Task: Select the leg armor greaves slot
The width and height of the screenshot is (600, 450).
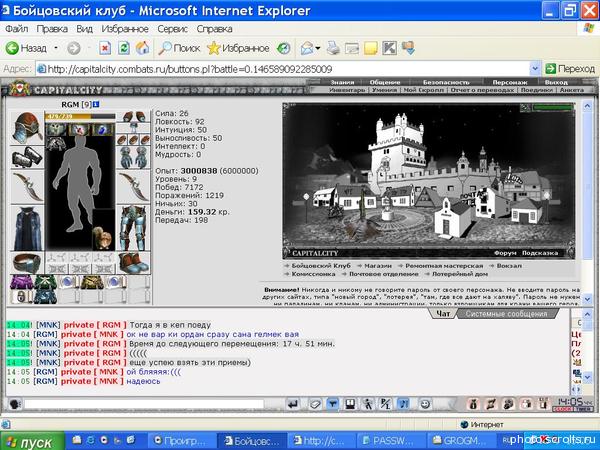Action: (x=133, y=228)
